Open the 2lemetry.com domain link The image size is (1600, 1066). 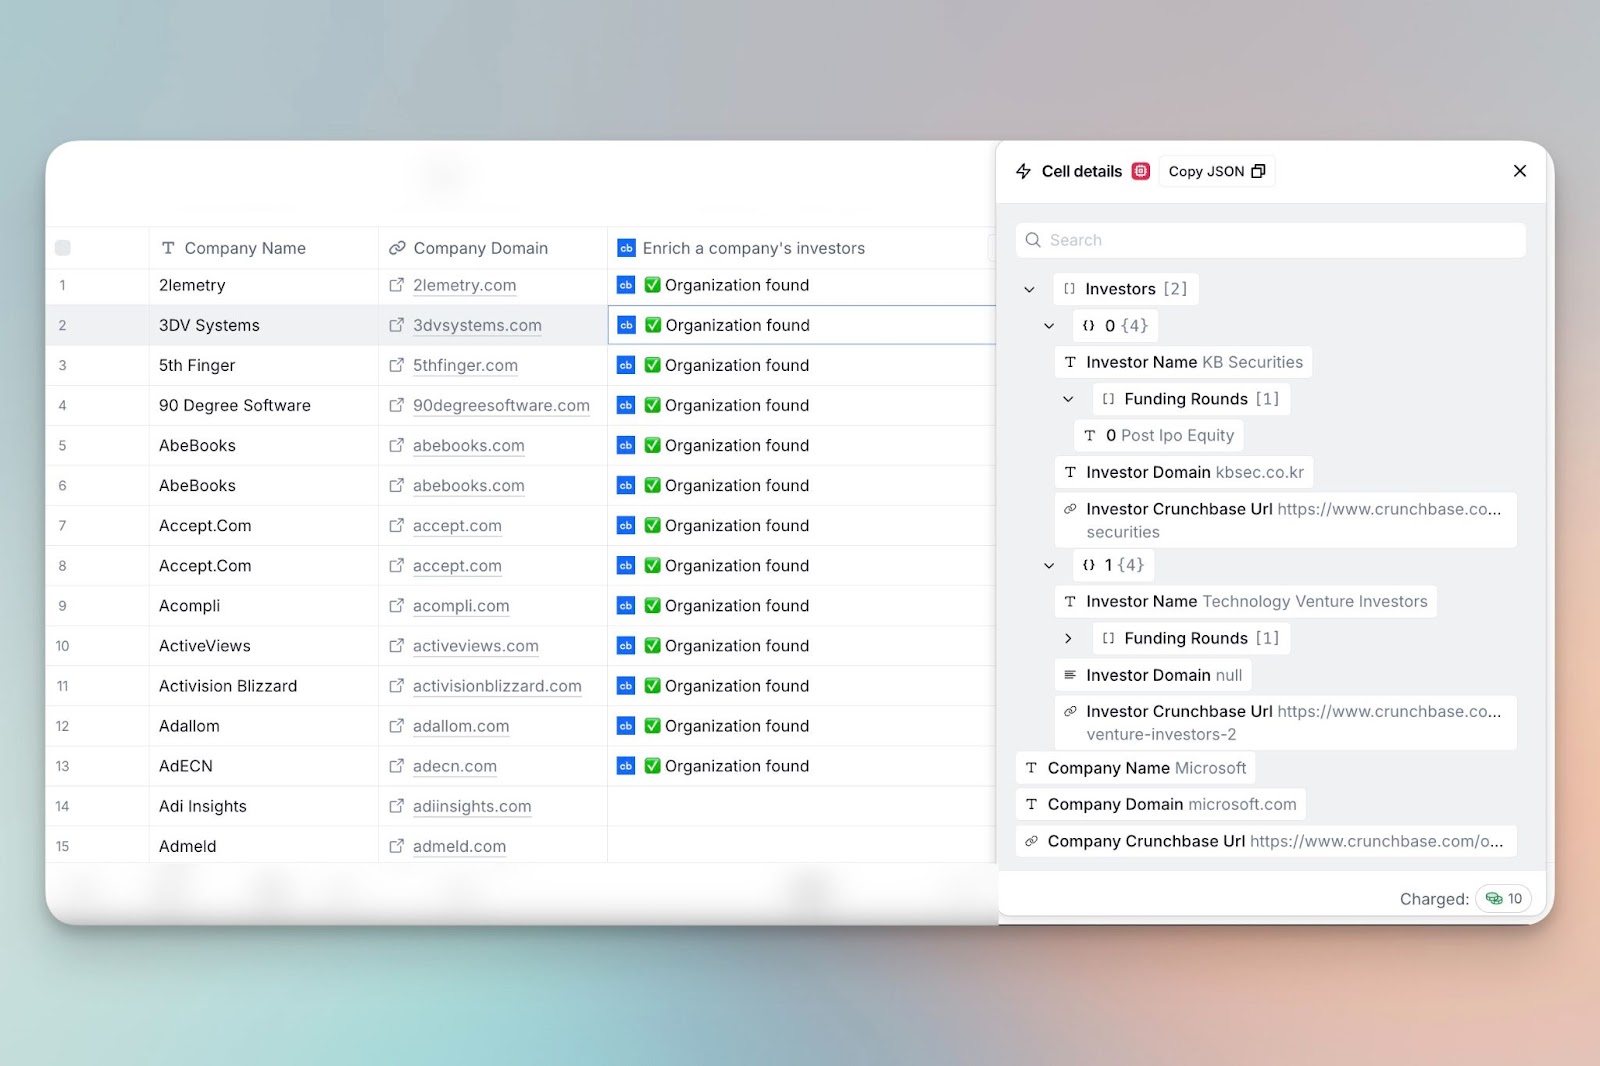coord(465,285)
